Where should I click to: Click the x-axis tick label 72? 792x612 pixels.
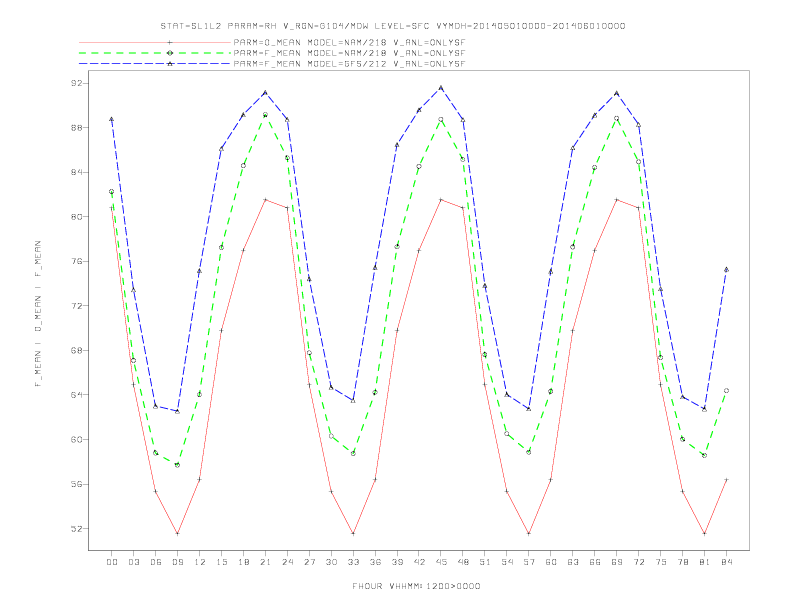coord(638,562)
